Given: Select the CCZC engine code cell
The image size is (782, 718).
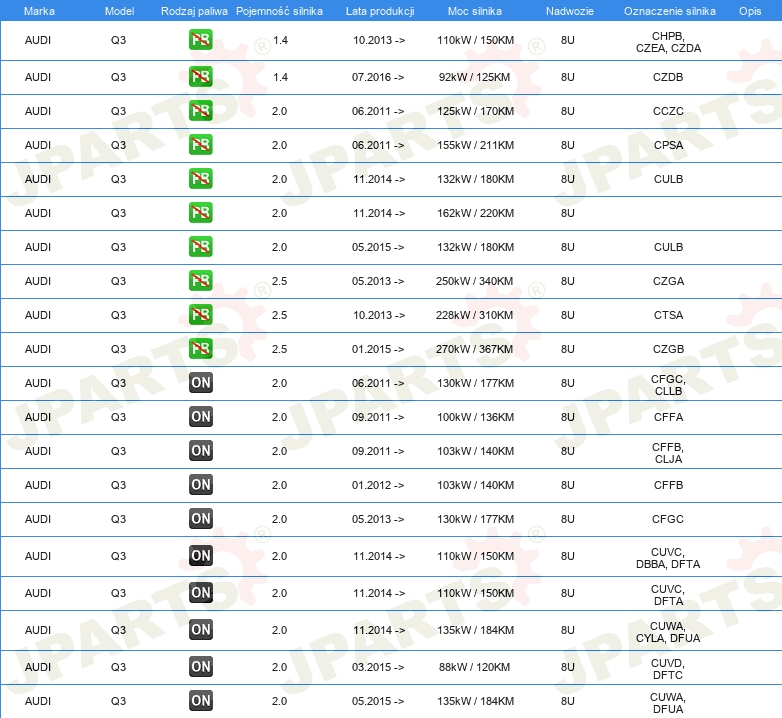Looking at the screenshot, I should (x=668, y=111).
